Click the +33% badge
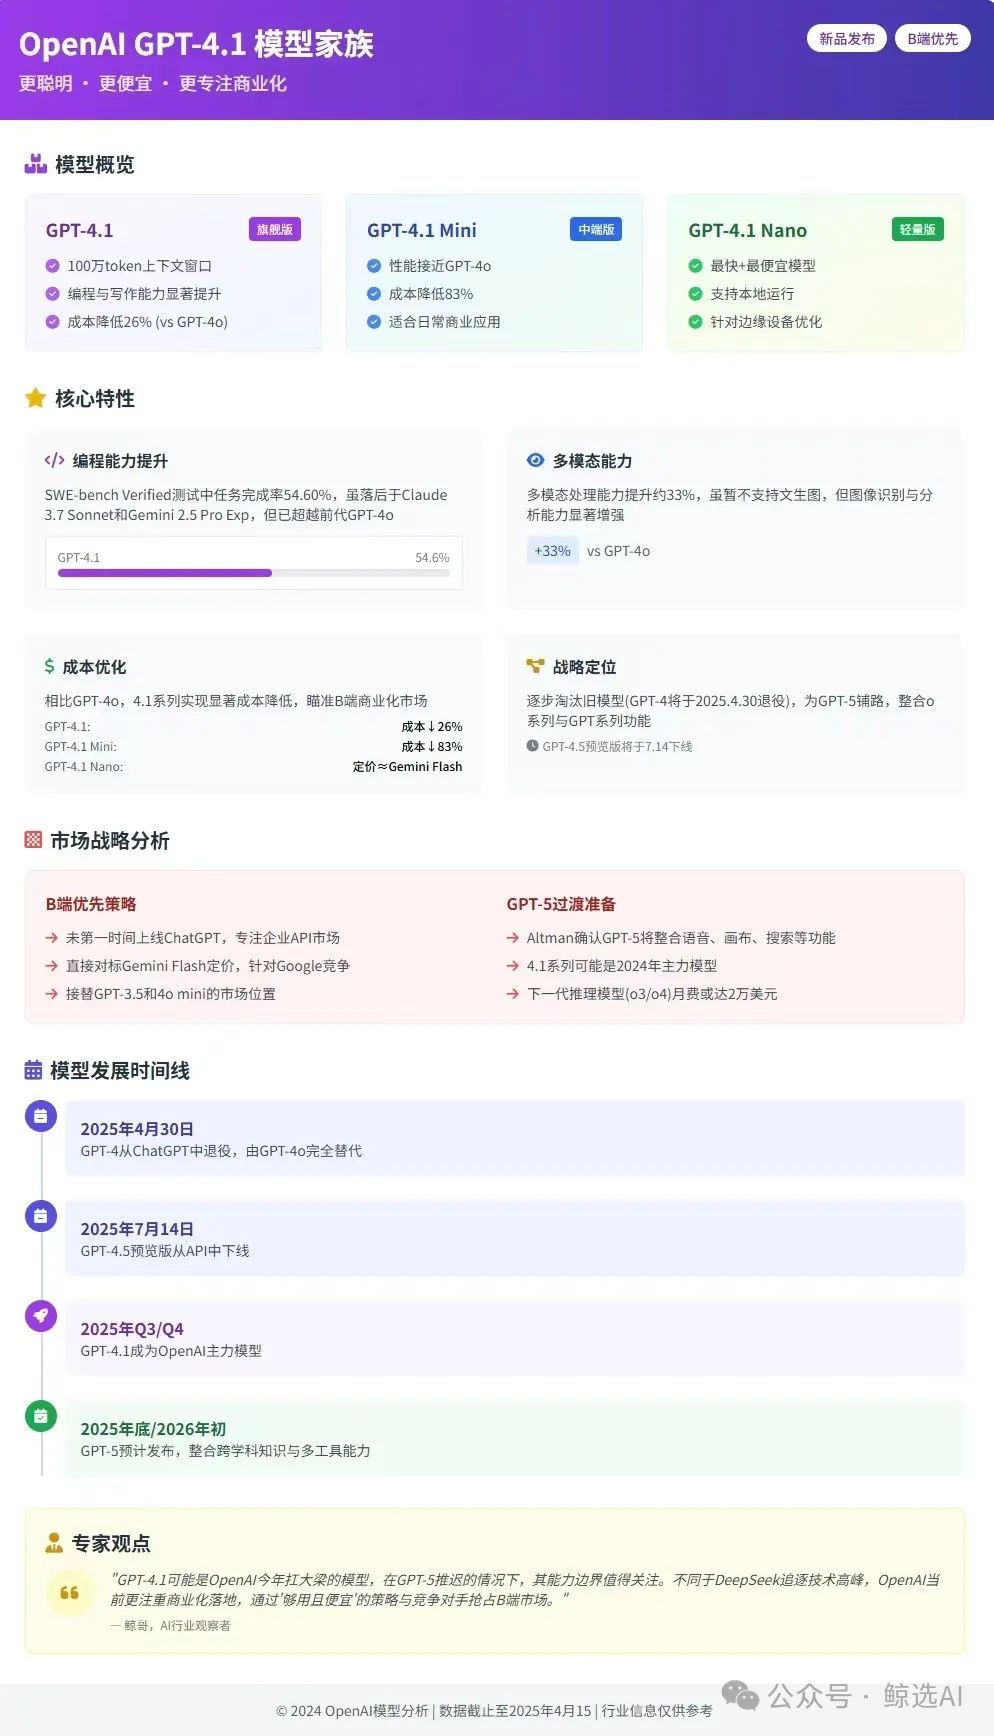The width and height of the screenshot is (994, 1736). point(552,551)
